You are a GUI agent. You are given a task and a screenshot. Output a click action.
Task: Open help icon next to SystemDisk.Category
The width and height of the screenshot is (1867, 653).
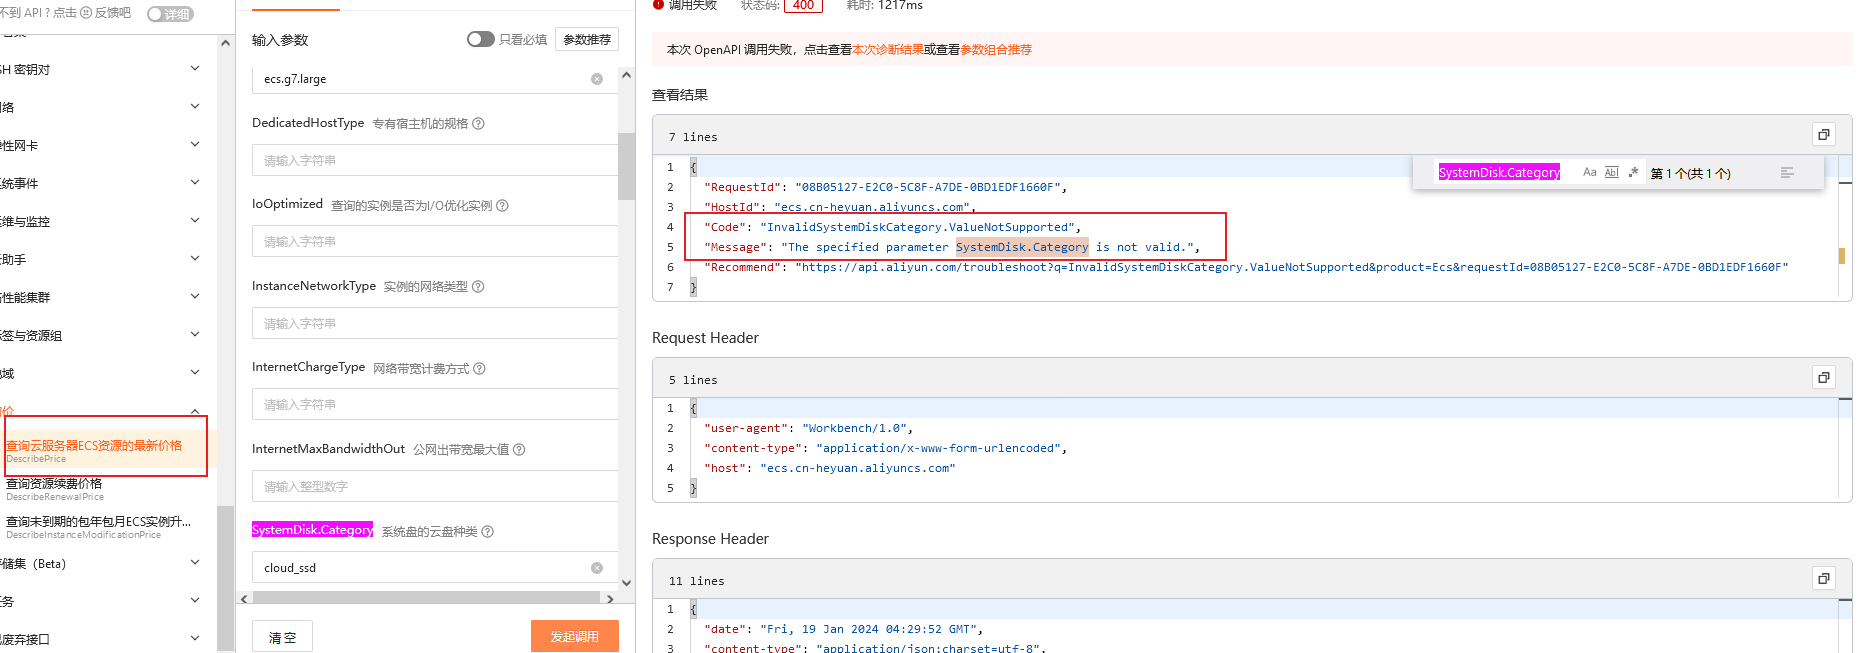point(488,532)
